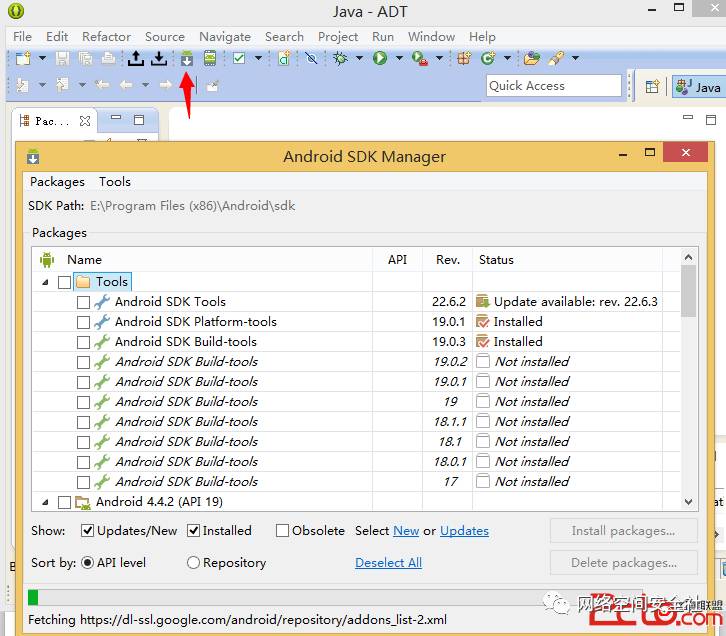The width and height of the screenshot is (726, 636).
Task: Click the fetching progress bar
Action: pyautogui.click(x=337, y=598)
